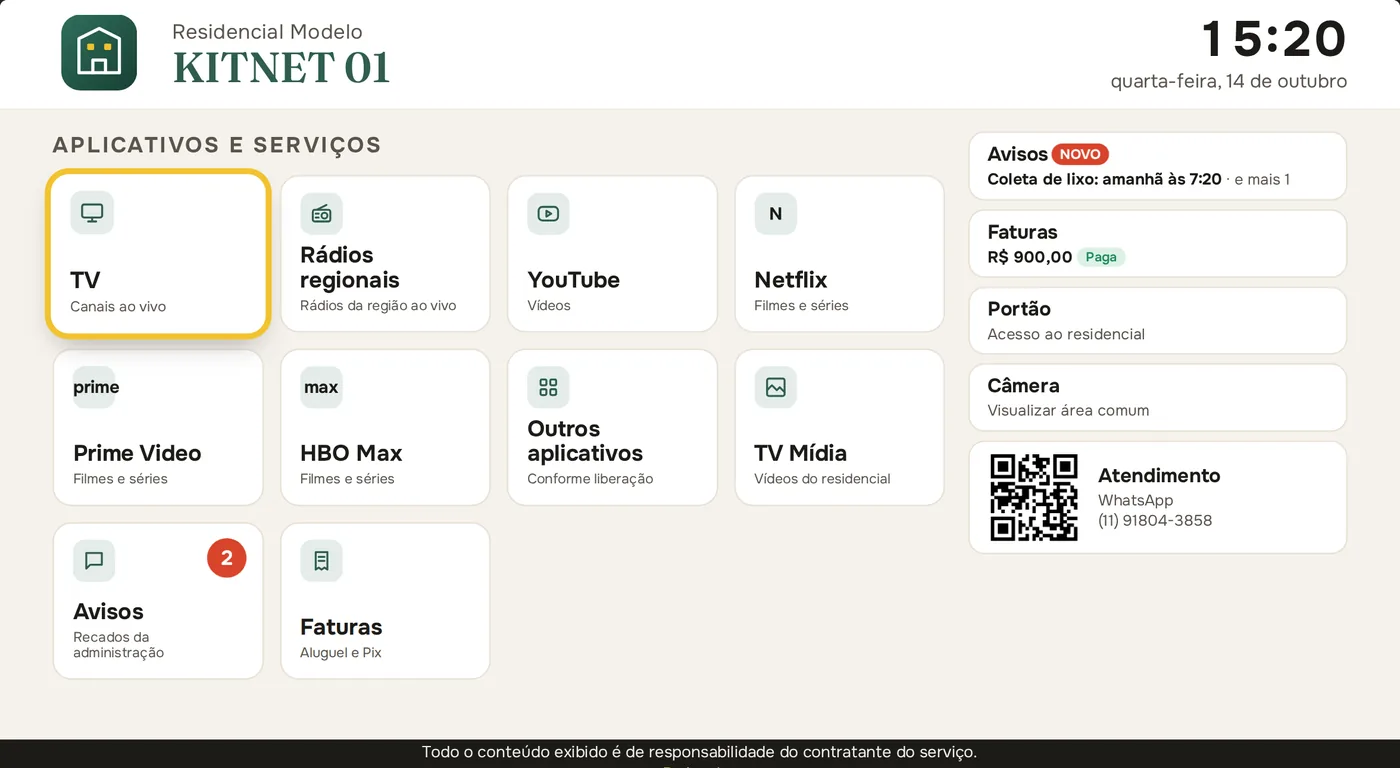Viewport: 1400px width, 768px height.
Task: Click the red 2 notification badge
Action: [x=227, y=558]
